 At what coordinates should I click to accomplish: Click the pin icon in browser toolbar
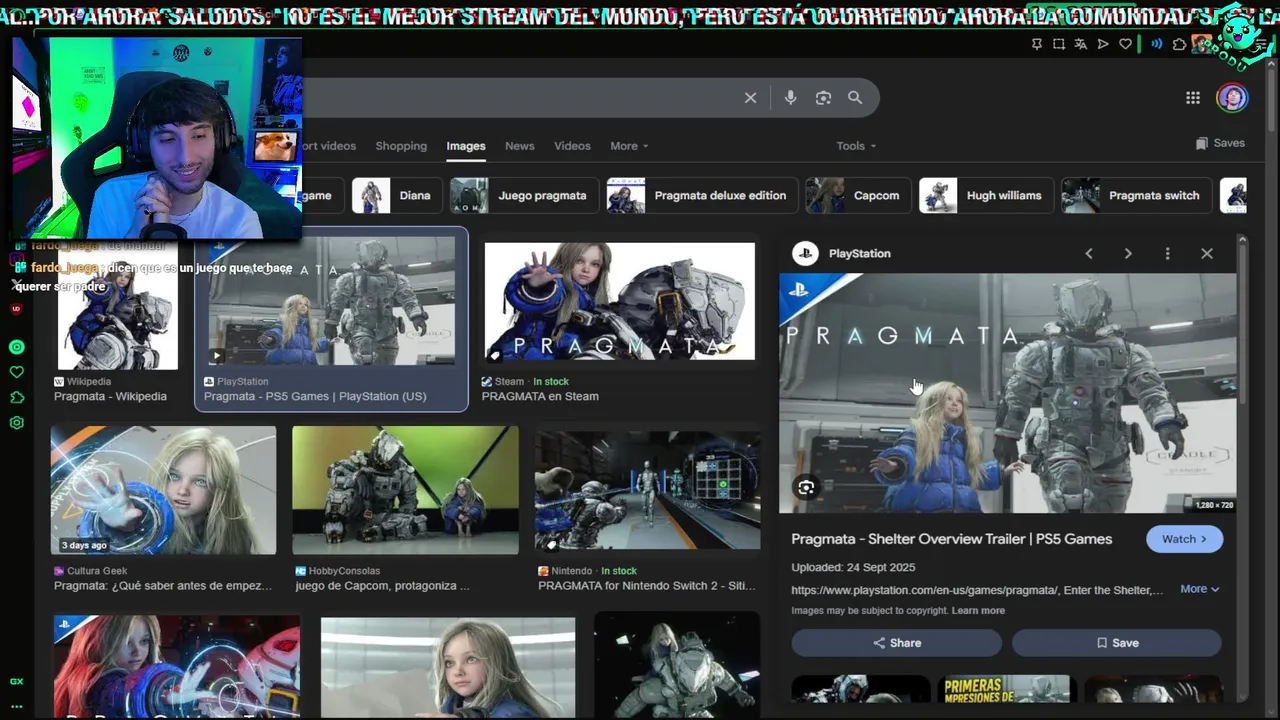click(1037, 44)
